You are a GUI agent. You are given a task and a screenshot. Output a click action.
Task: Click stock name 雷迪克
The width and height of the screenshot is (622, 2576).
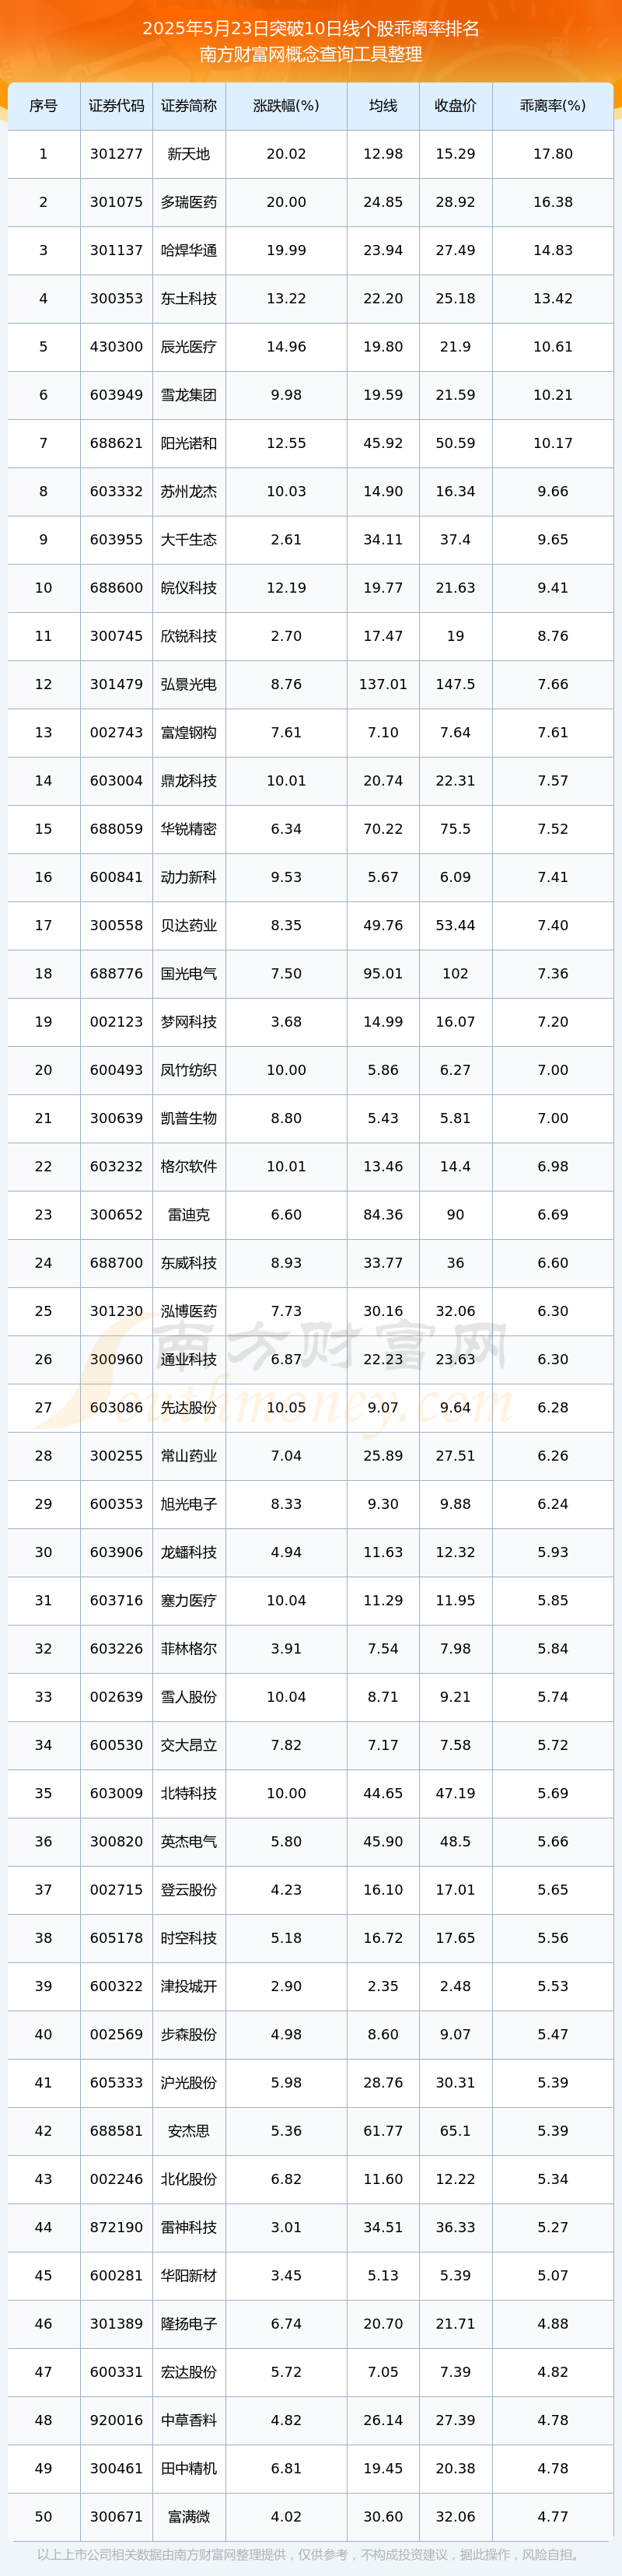(x=189, y=1215)
